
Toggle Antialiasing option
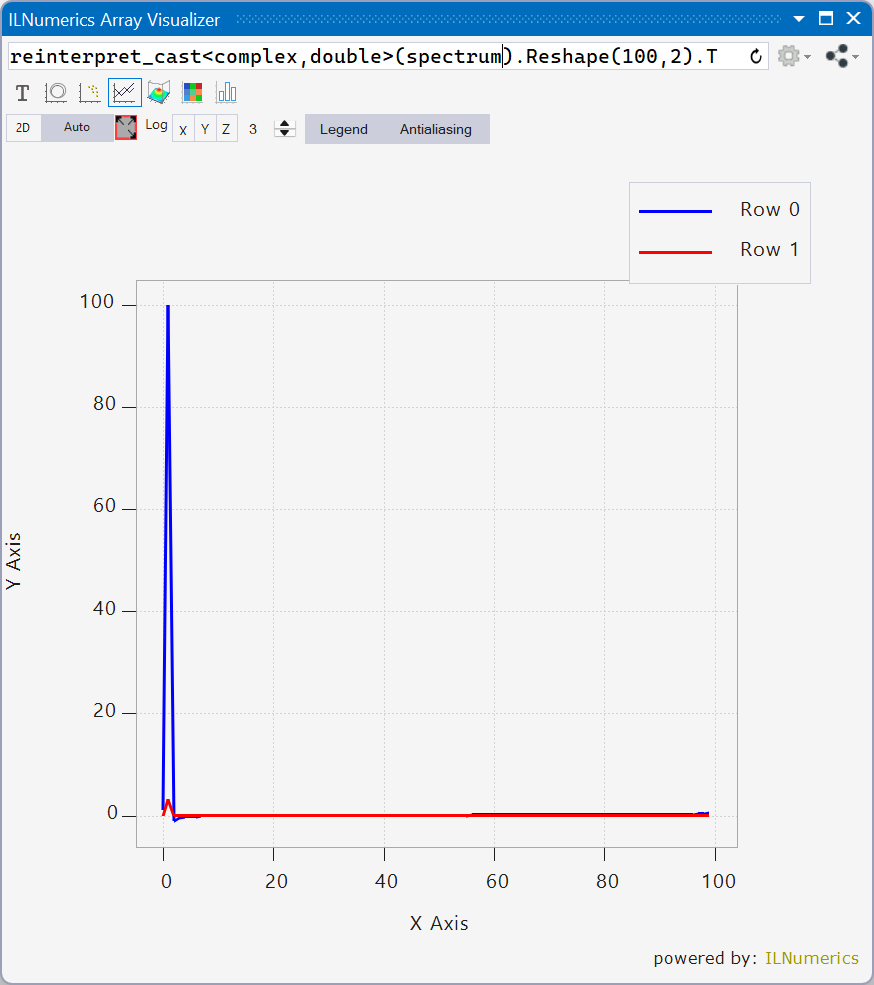[x=436, y=129]
